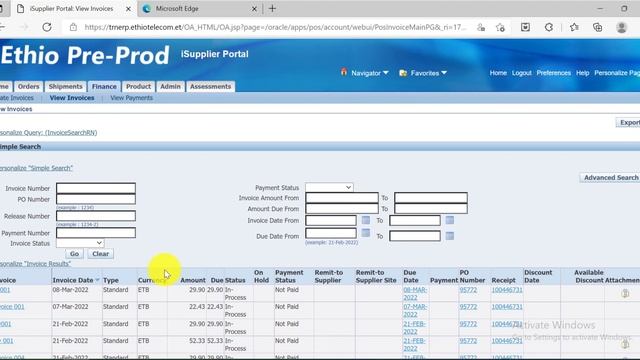The image size is (640, 360).
Task: Open the browser profile avatar
Action: coord(622,27)
